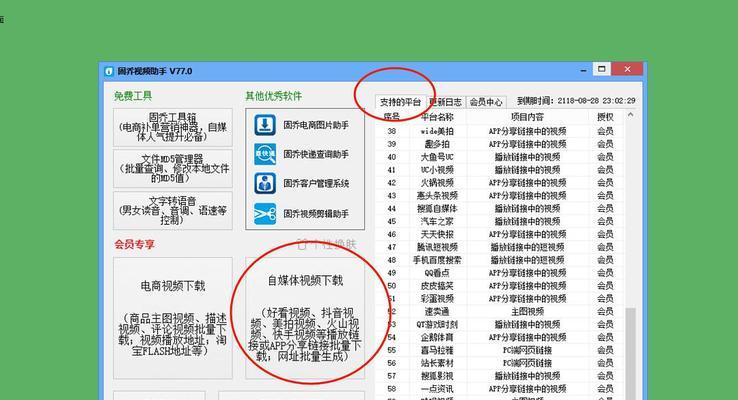
Task: Select the 皮皮搞笑 platform row
Action: click(x=500, y=286)
